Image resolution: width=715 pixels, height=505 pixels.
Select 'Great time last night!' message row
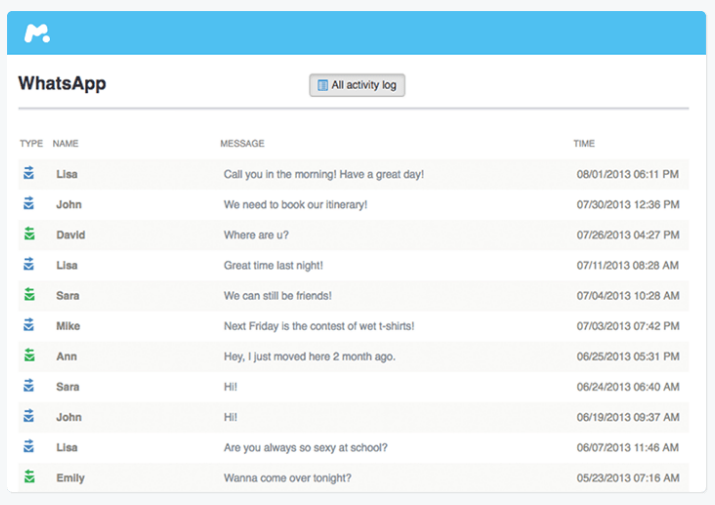pyautogui.click(x=273, y=265)
